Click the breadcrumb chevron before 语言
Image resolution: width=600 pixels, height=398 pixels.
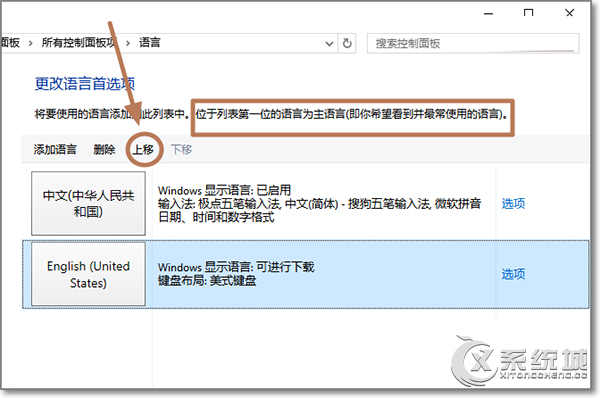(x=128, y=43)
